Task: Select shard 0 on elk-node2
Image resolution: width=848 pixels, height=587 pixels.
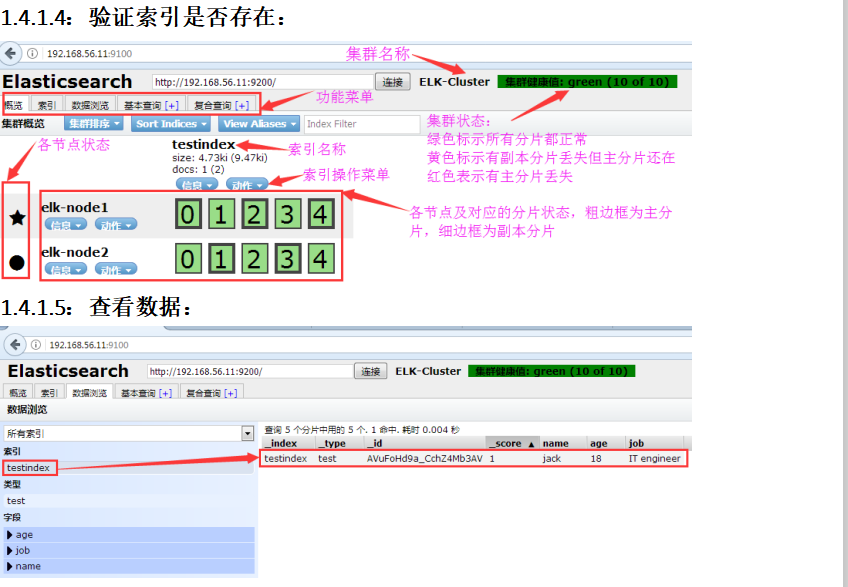Action: 188,259
